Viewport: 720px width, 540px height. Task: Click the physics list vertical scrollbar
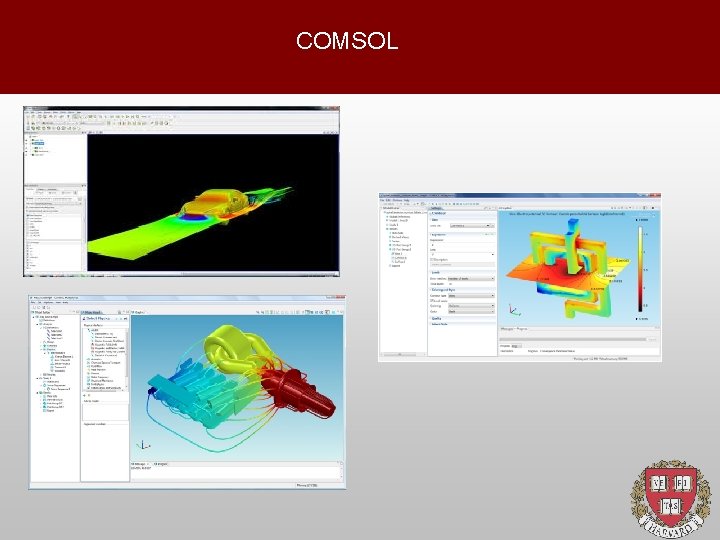126,358
